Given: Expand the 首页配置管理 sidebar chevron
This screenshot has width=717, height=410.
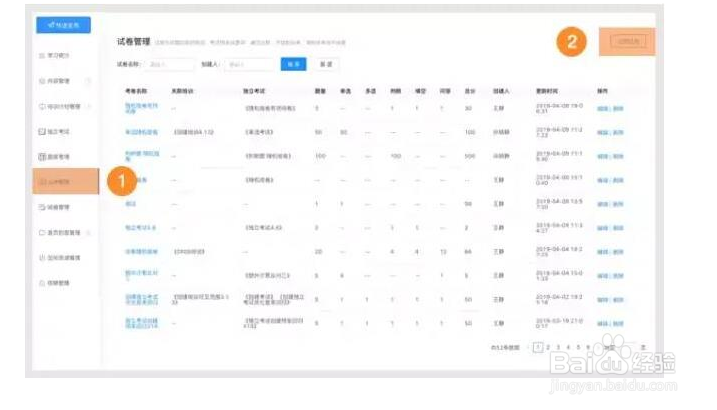Looking at the screenshot, I should pos(89,233).
